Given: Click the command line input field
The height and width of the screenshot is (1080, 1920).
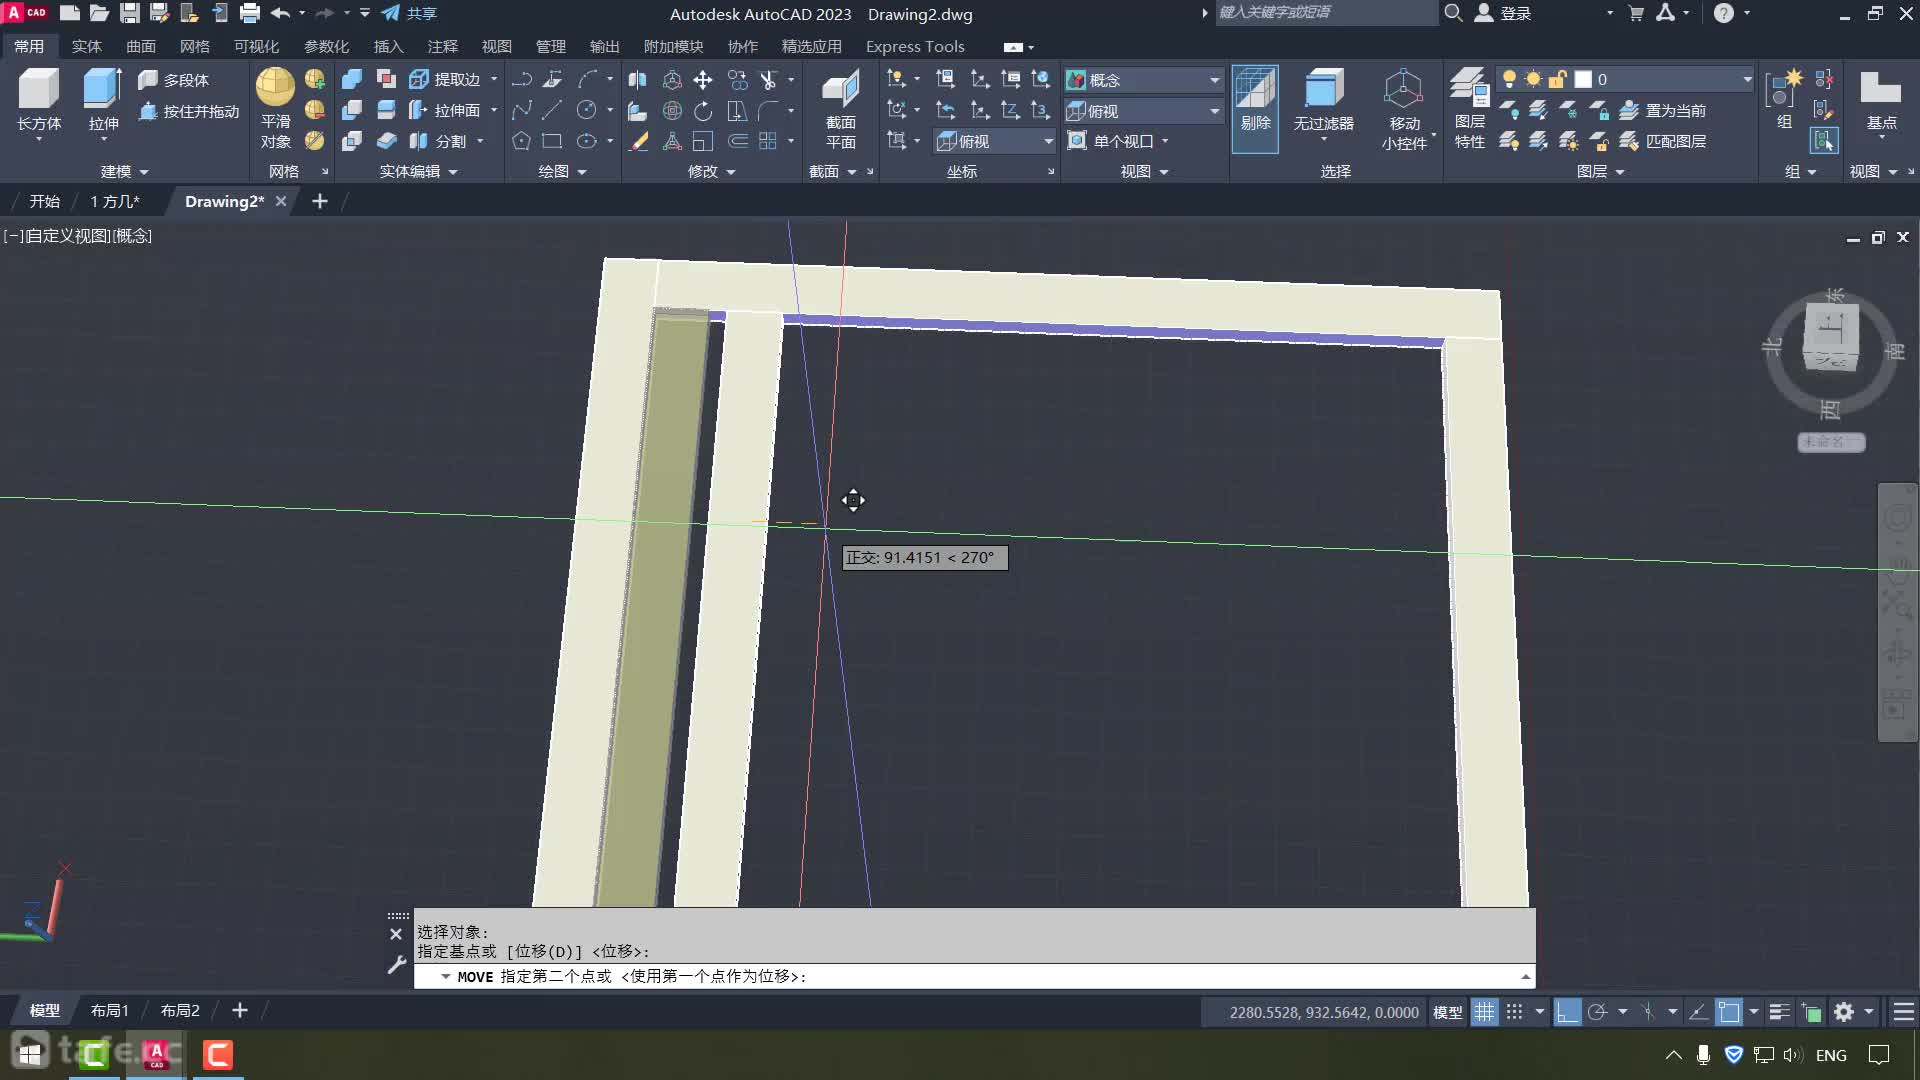Looking at the screenshot, I should tap(975, 976).
